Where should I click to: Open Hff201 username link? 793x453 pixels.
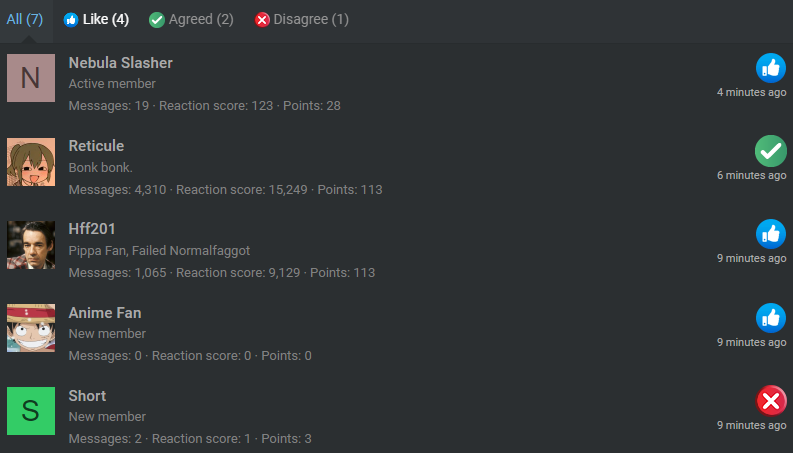tap(92, 229)
